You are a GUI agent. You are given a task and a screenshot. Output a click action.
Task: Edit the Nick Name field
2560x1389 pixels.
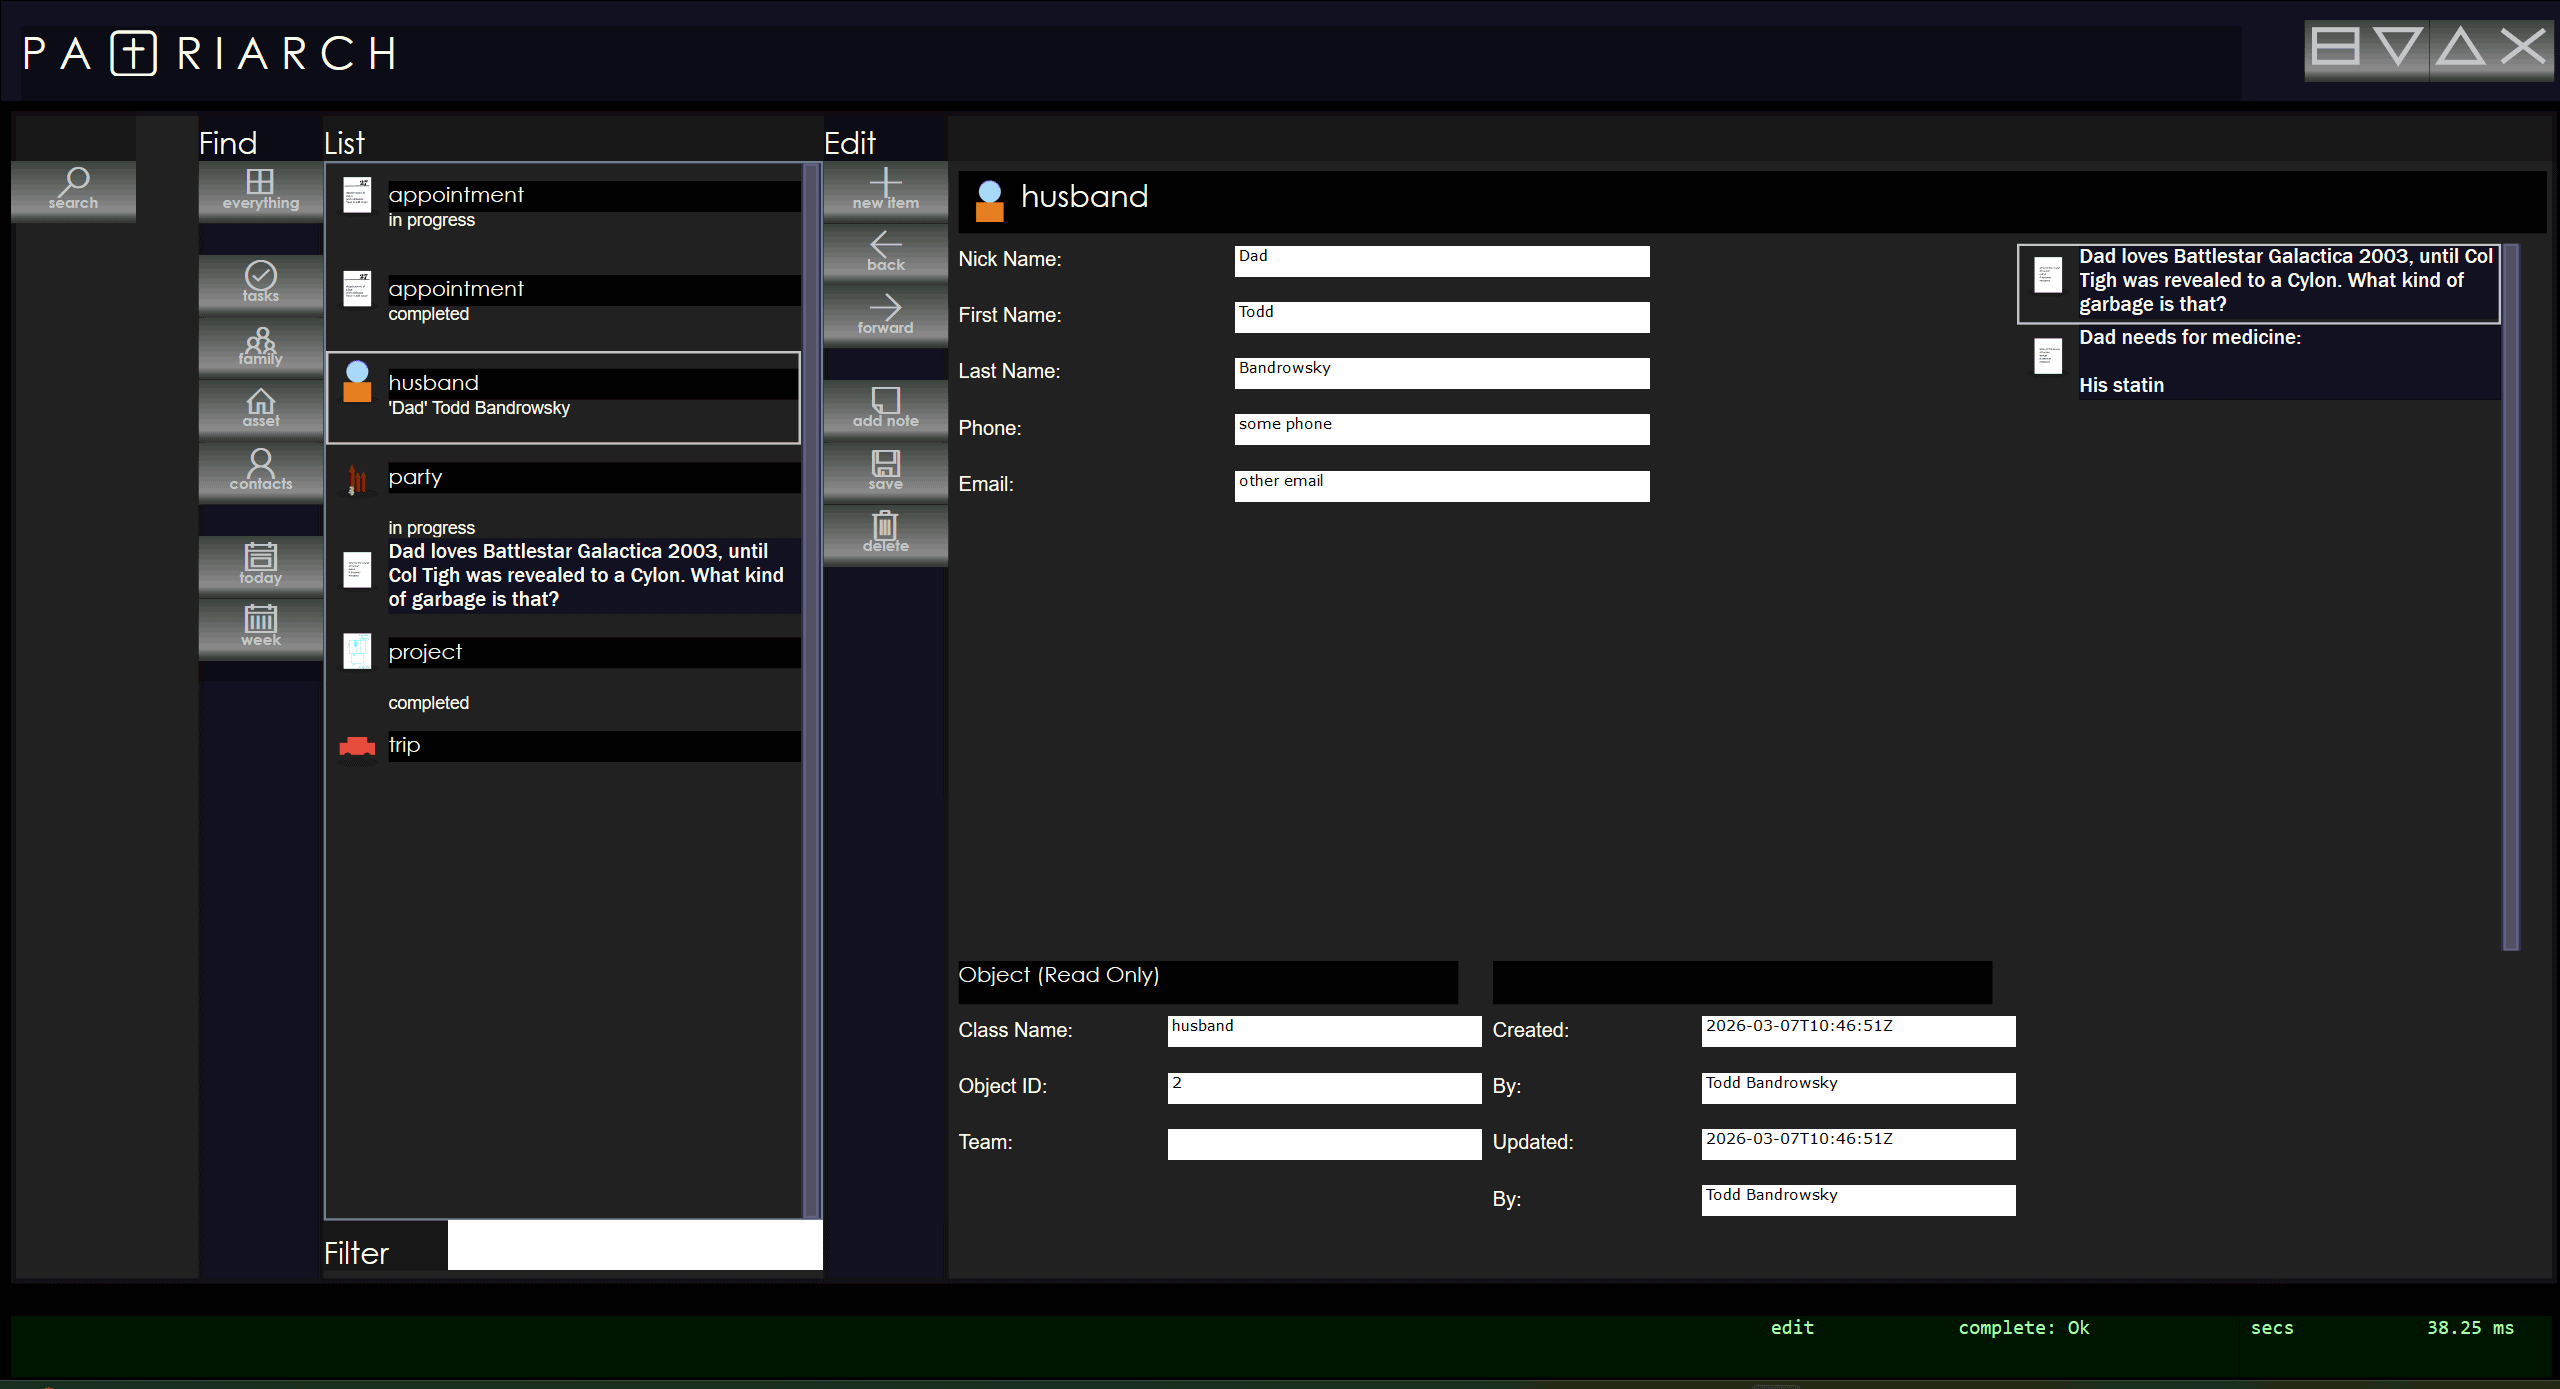[x=1440, y=261]
